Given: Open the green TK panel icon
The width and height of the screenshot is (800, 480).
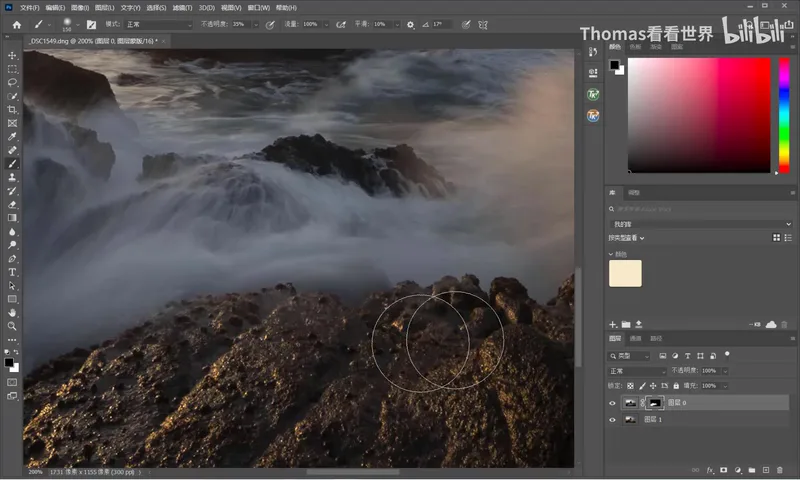Looking at the screenshot, I should (x=593, y=94).
